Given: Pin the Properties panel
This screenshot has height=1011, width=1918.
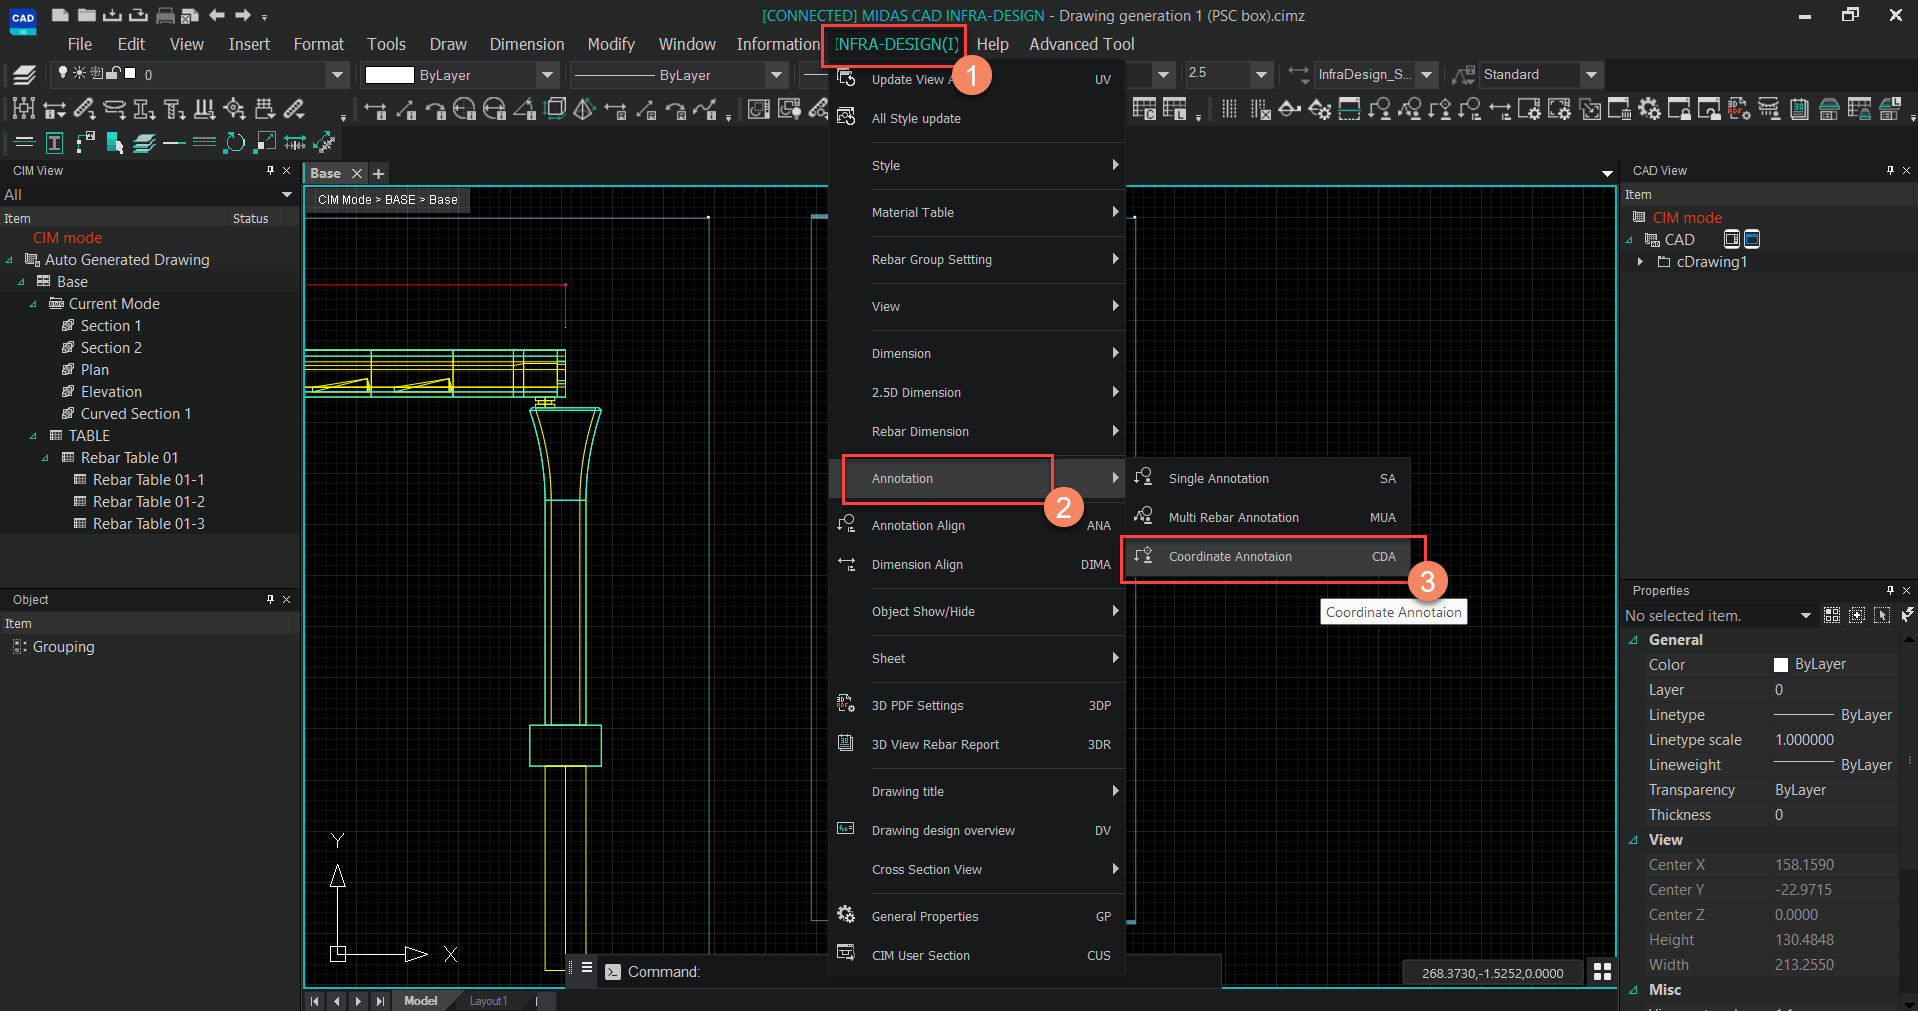Looking at the screenshot, I should (1890, 590).
